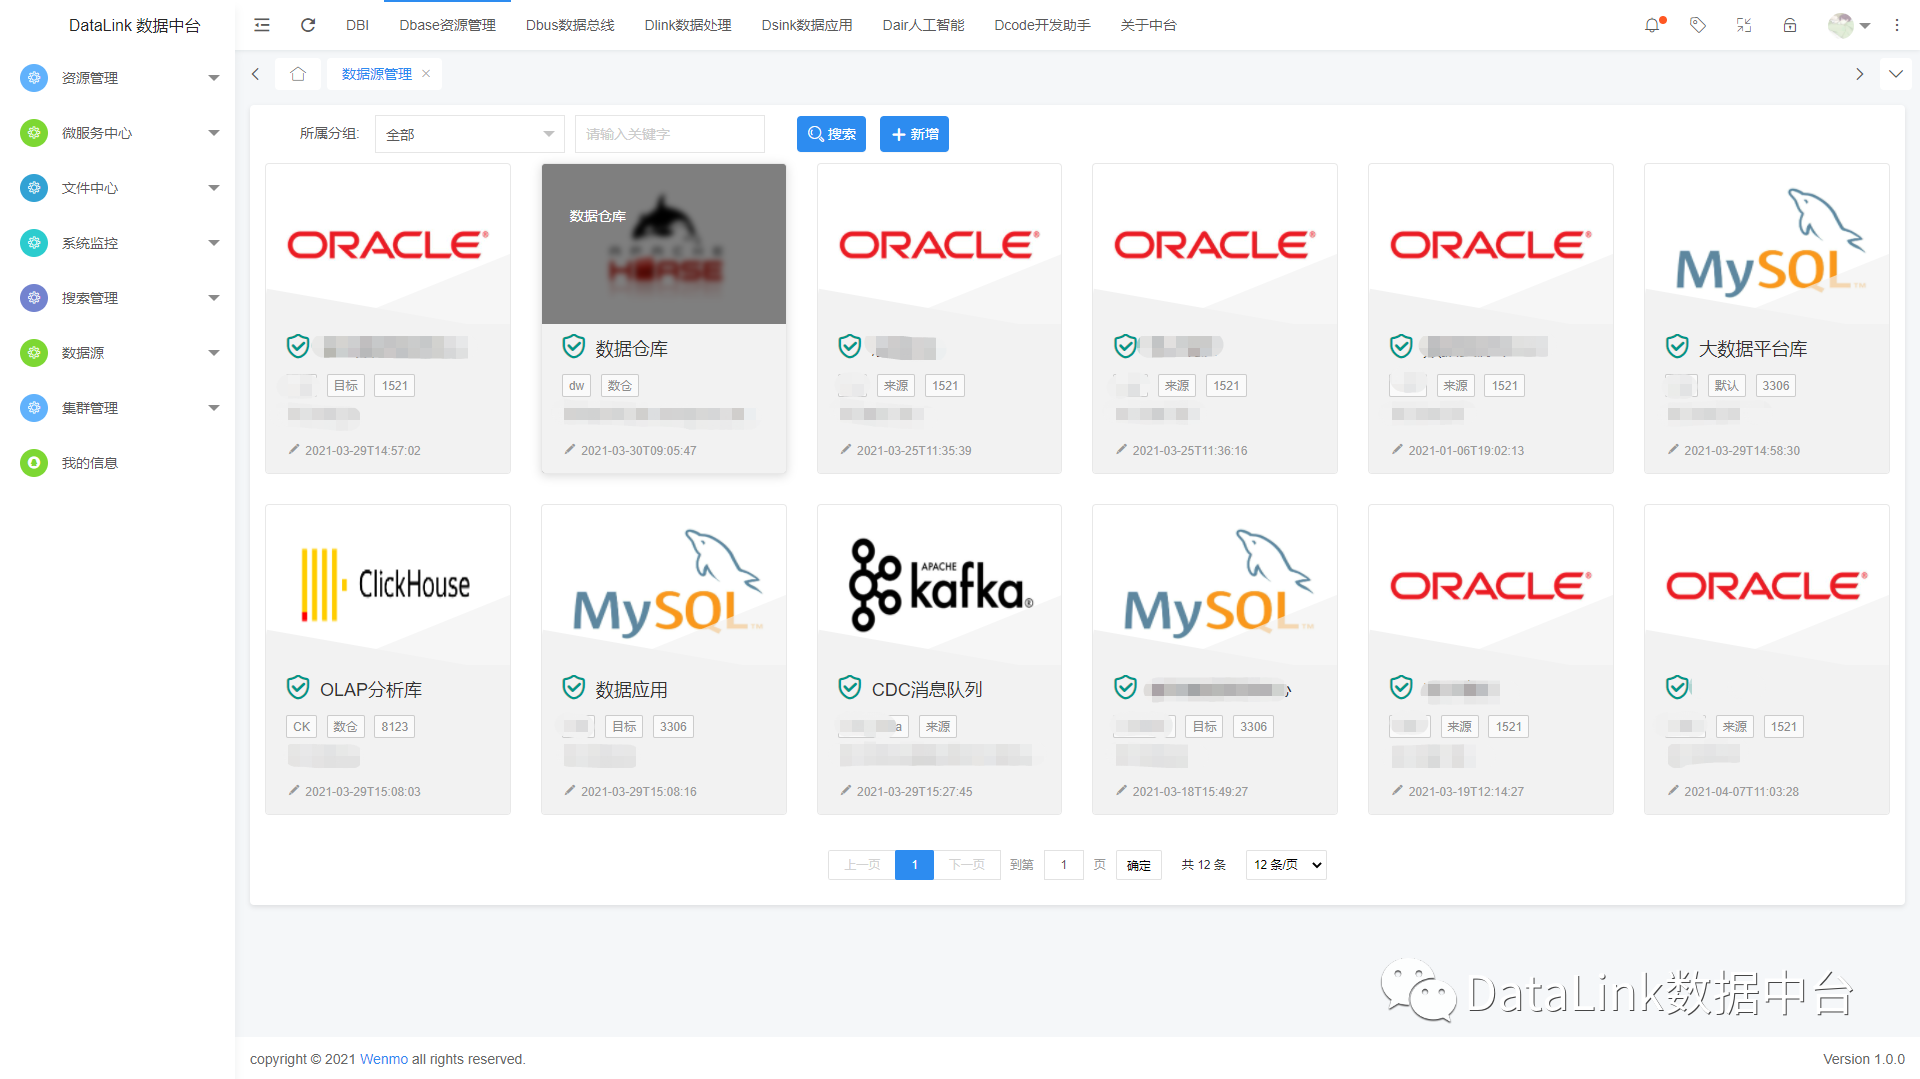Click the 系统监控 sidebar icon

point(34,243)
